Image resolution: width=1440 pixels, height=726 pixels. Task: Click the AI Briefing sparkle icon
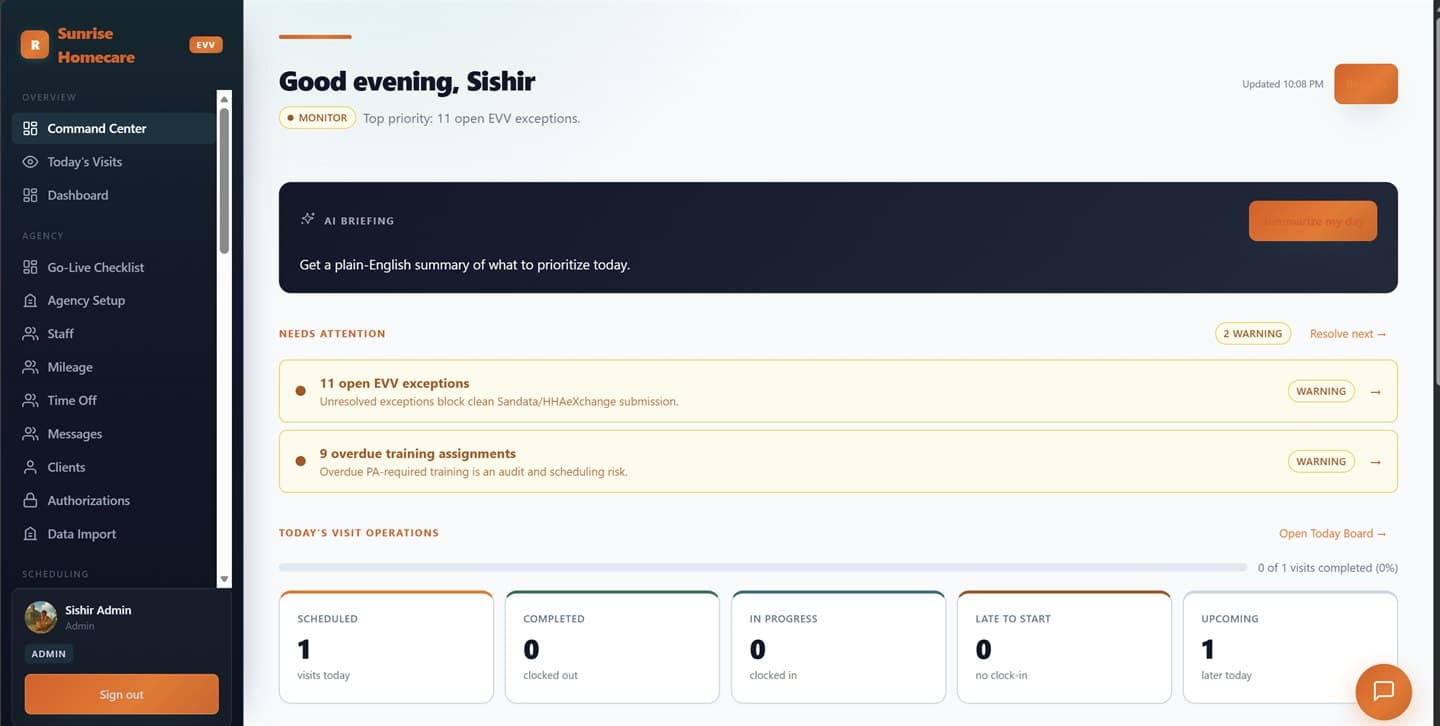click(x=308, y=219)
